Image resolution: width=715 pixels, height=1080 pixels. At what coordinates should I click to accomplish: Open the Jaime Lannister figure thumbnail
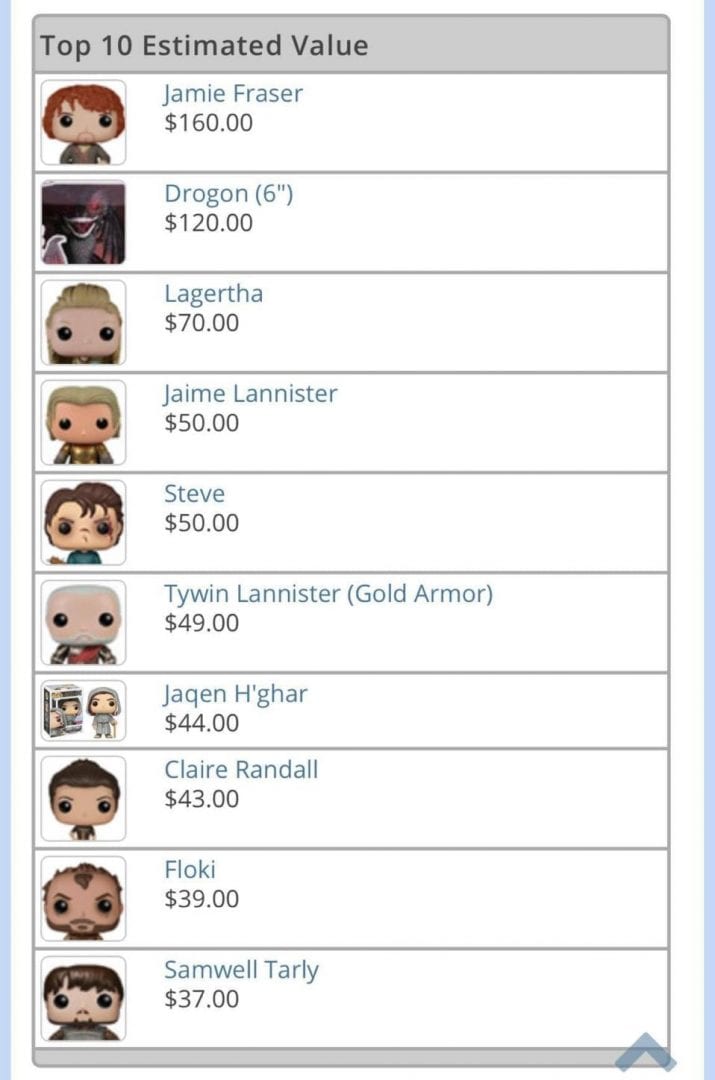pos(83,422)
